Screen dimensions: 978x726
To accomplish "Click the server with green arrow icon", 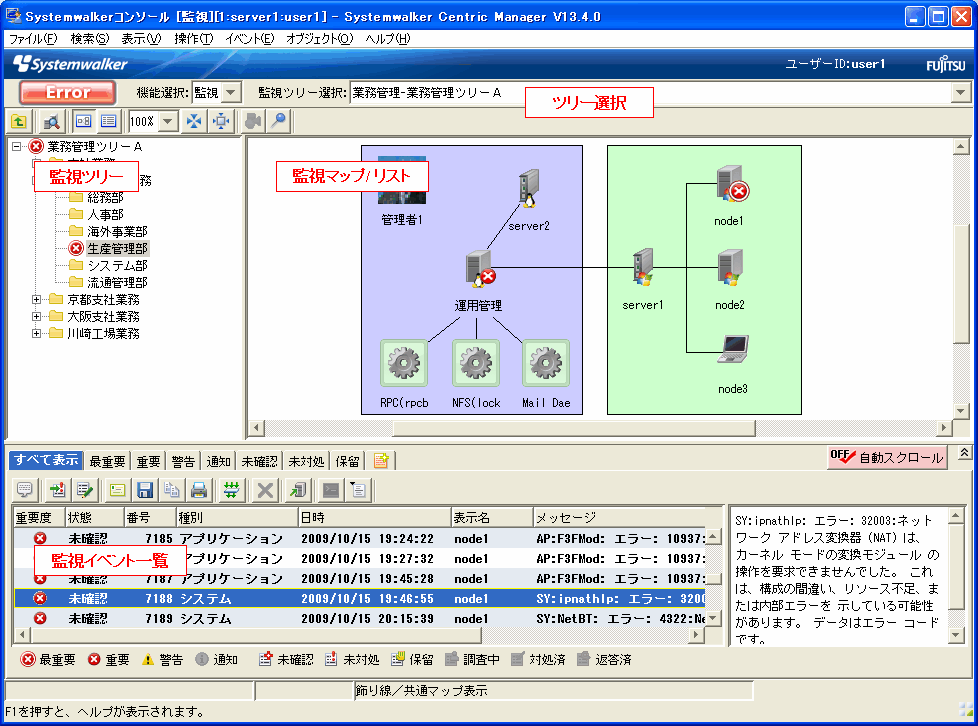I will 298,490.
